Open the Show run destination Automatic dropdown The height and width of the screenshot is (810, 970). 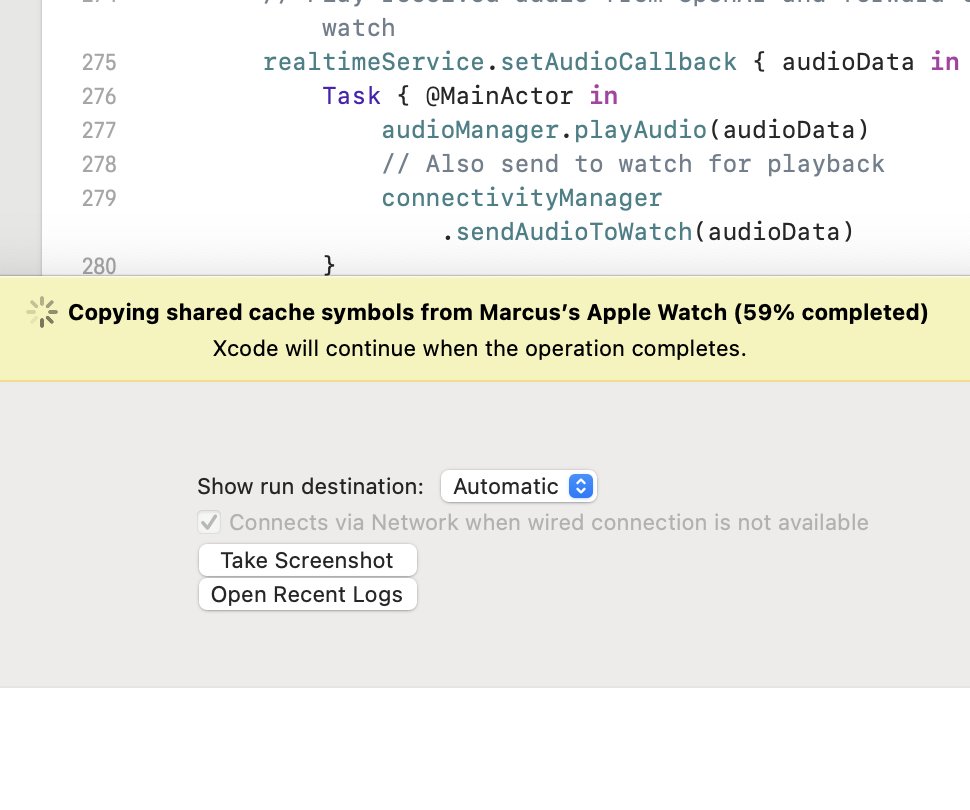(518, 486)
